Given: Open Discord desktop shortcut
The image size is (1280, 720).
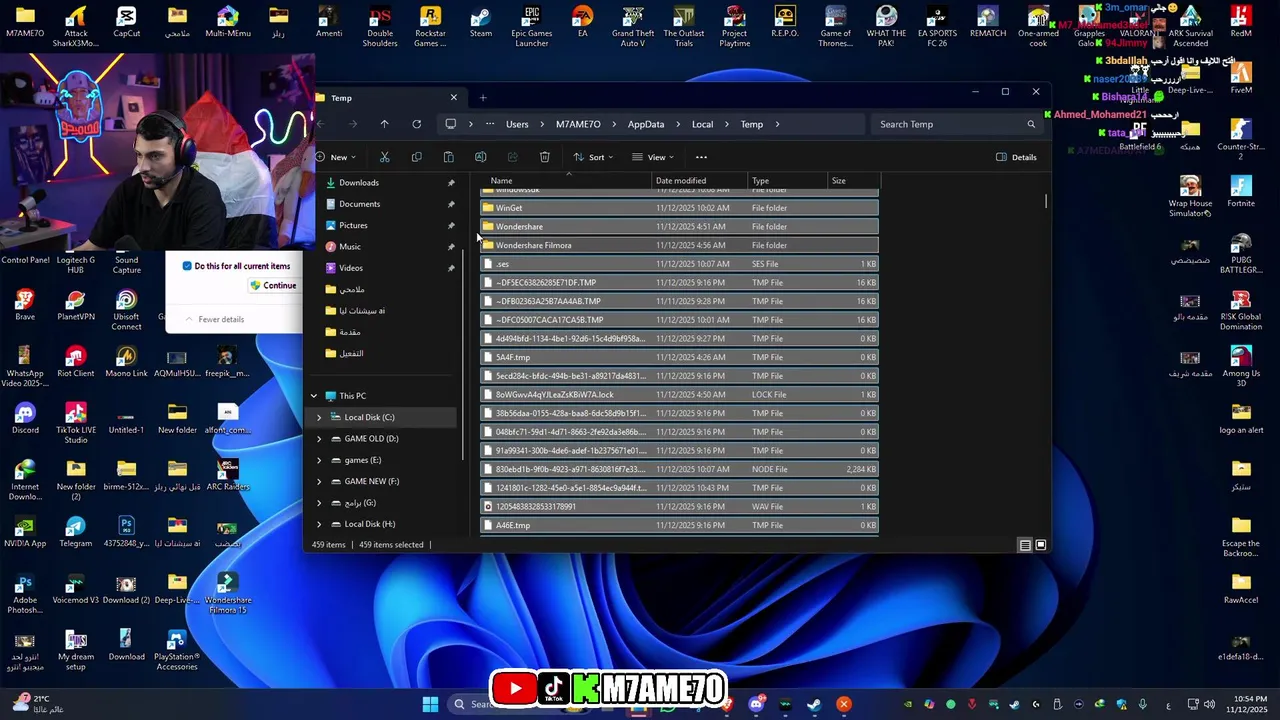Looking at the screenshot, I should [x=25, y=418].
